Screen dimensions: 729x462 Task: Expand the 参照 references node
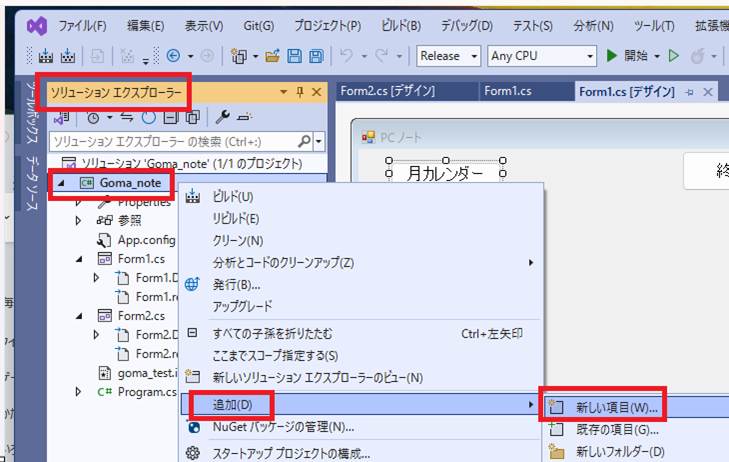[x=79, y=221]
